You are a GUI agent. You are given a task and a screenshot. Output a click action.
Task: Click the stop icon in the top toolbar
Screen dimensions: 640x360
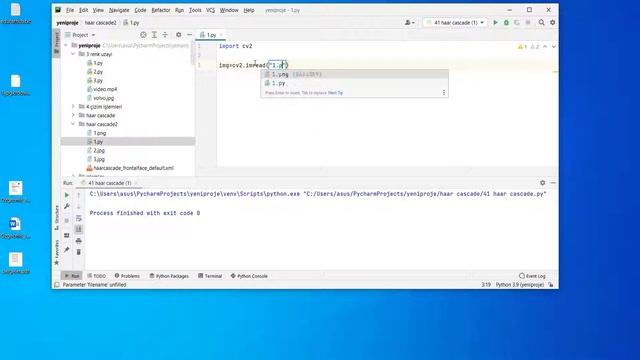point(528,23)
